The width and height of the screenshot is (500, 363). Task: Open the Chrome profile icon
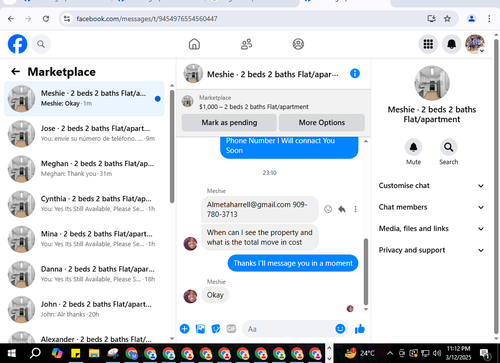(x=471, y=19)
